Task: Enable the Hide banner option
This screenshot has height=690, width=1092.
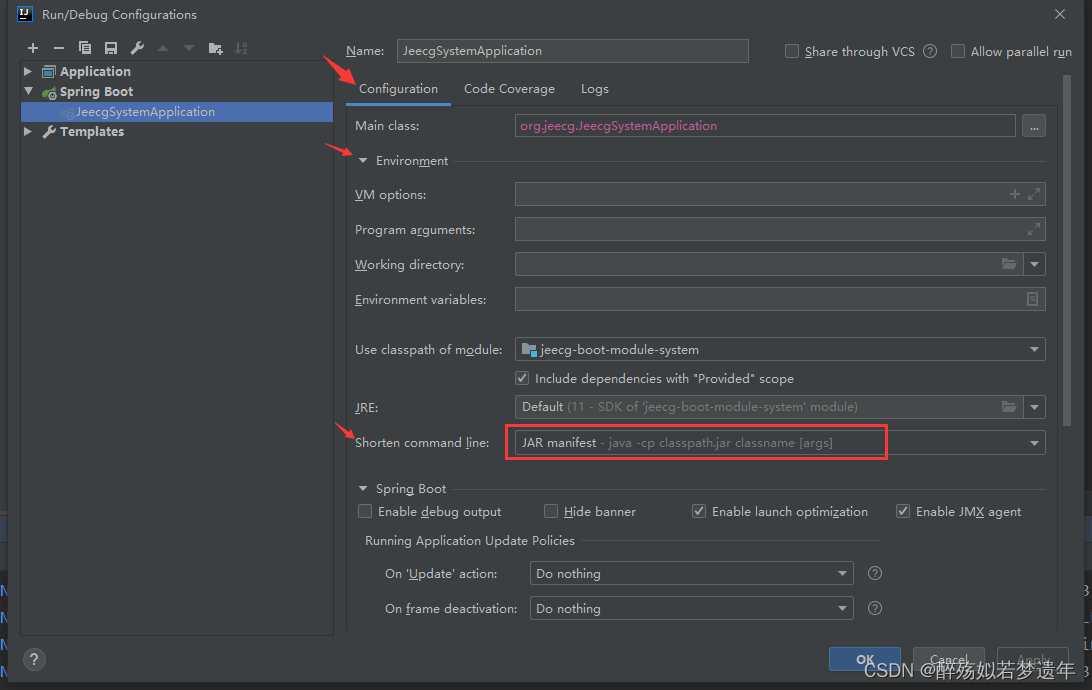Action: [x=550, y=511]
